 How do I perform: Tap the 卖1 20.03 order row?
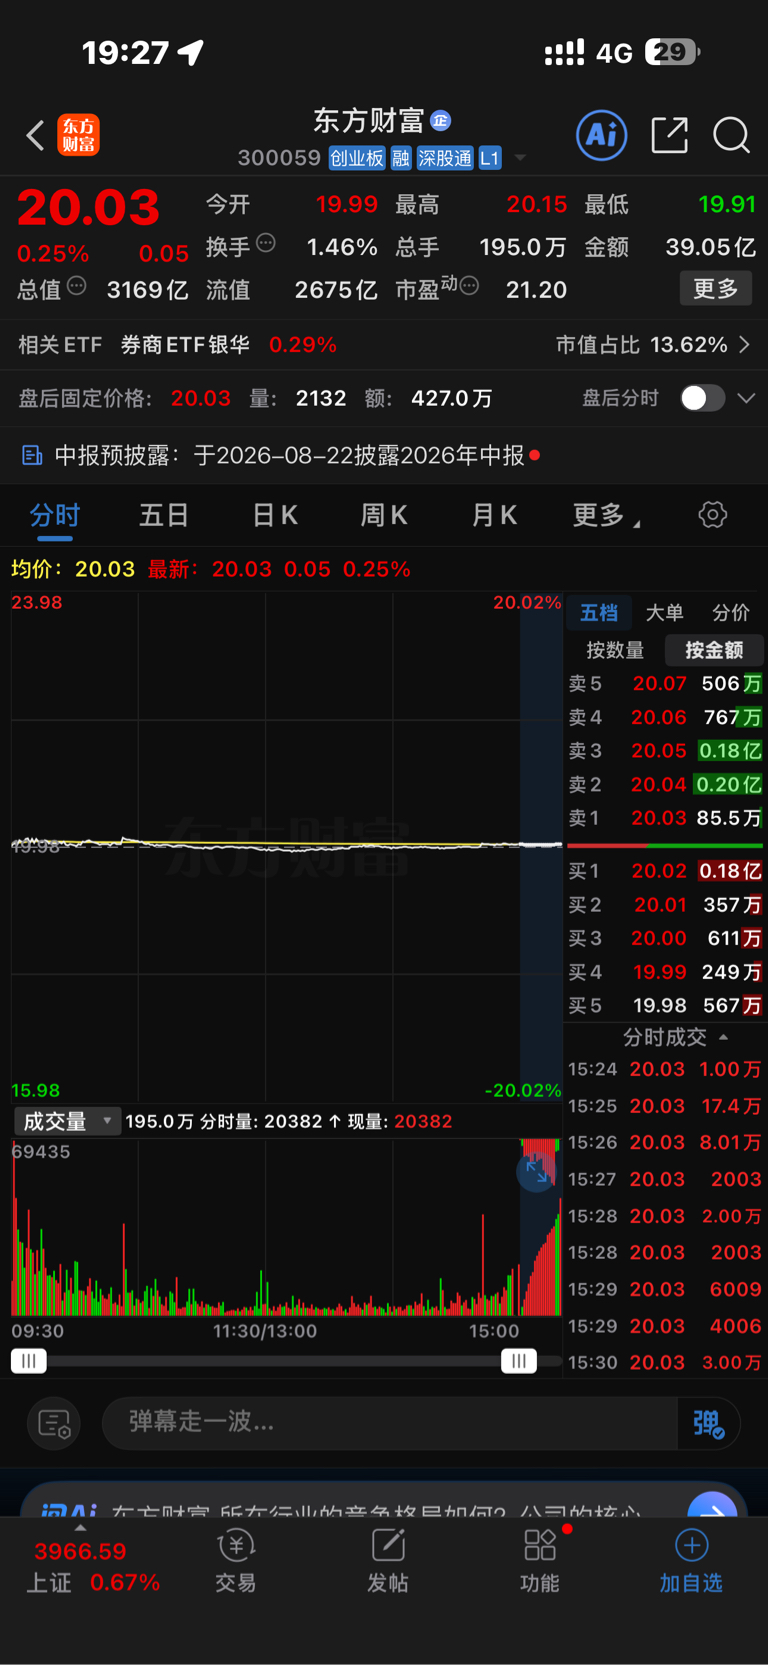(665, 818)
